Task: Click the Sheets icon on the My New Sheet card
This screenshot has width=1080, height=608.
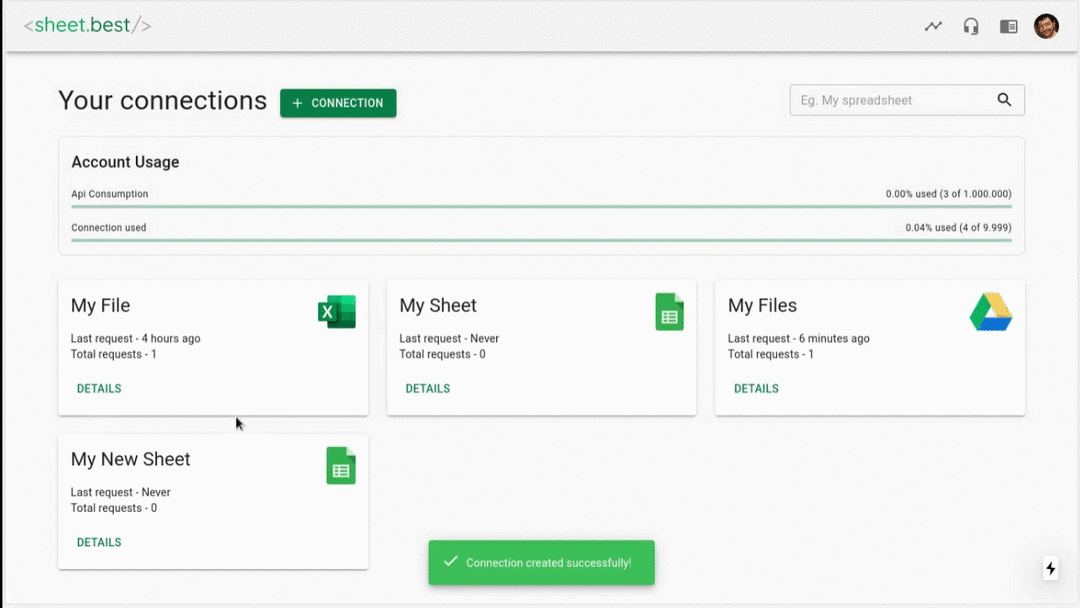Action: click(341, 465)
